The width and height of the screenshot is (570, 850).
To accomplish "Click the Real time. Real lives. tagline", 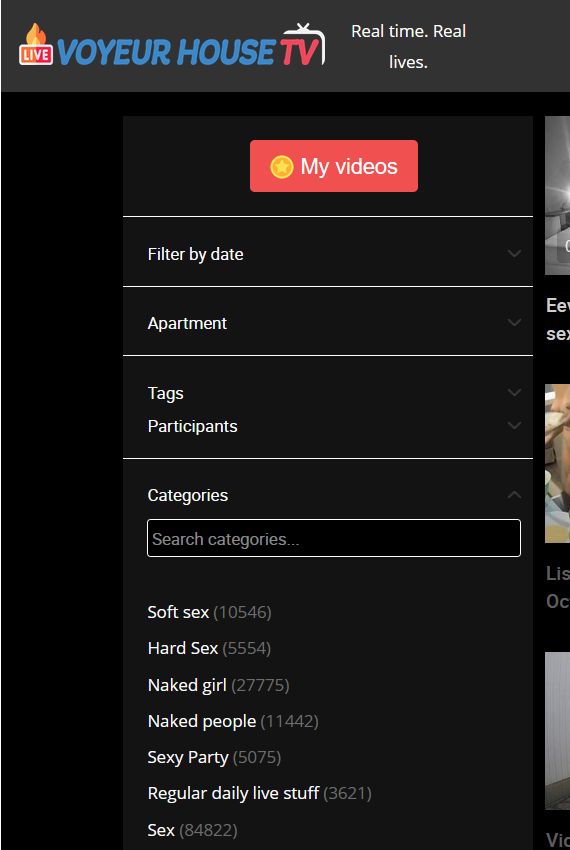I will (408, 47).
